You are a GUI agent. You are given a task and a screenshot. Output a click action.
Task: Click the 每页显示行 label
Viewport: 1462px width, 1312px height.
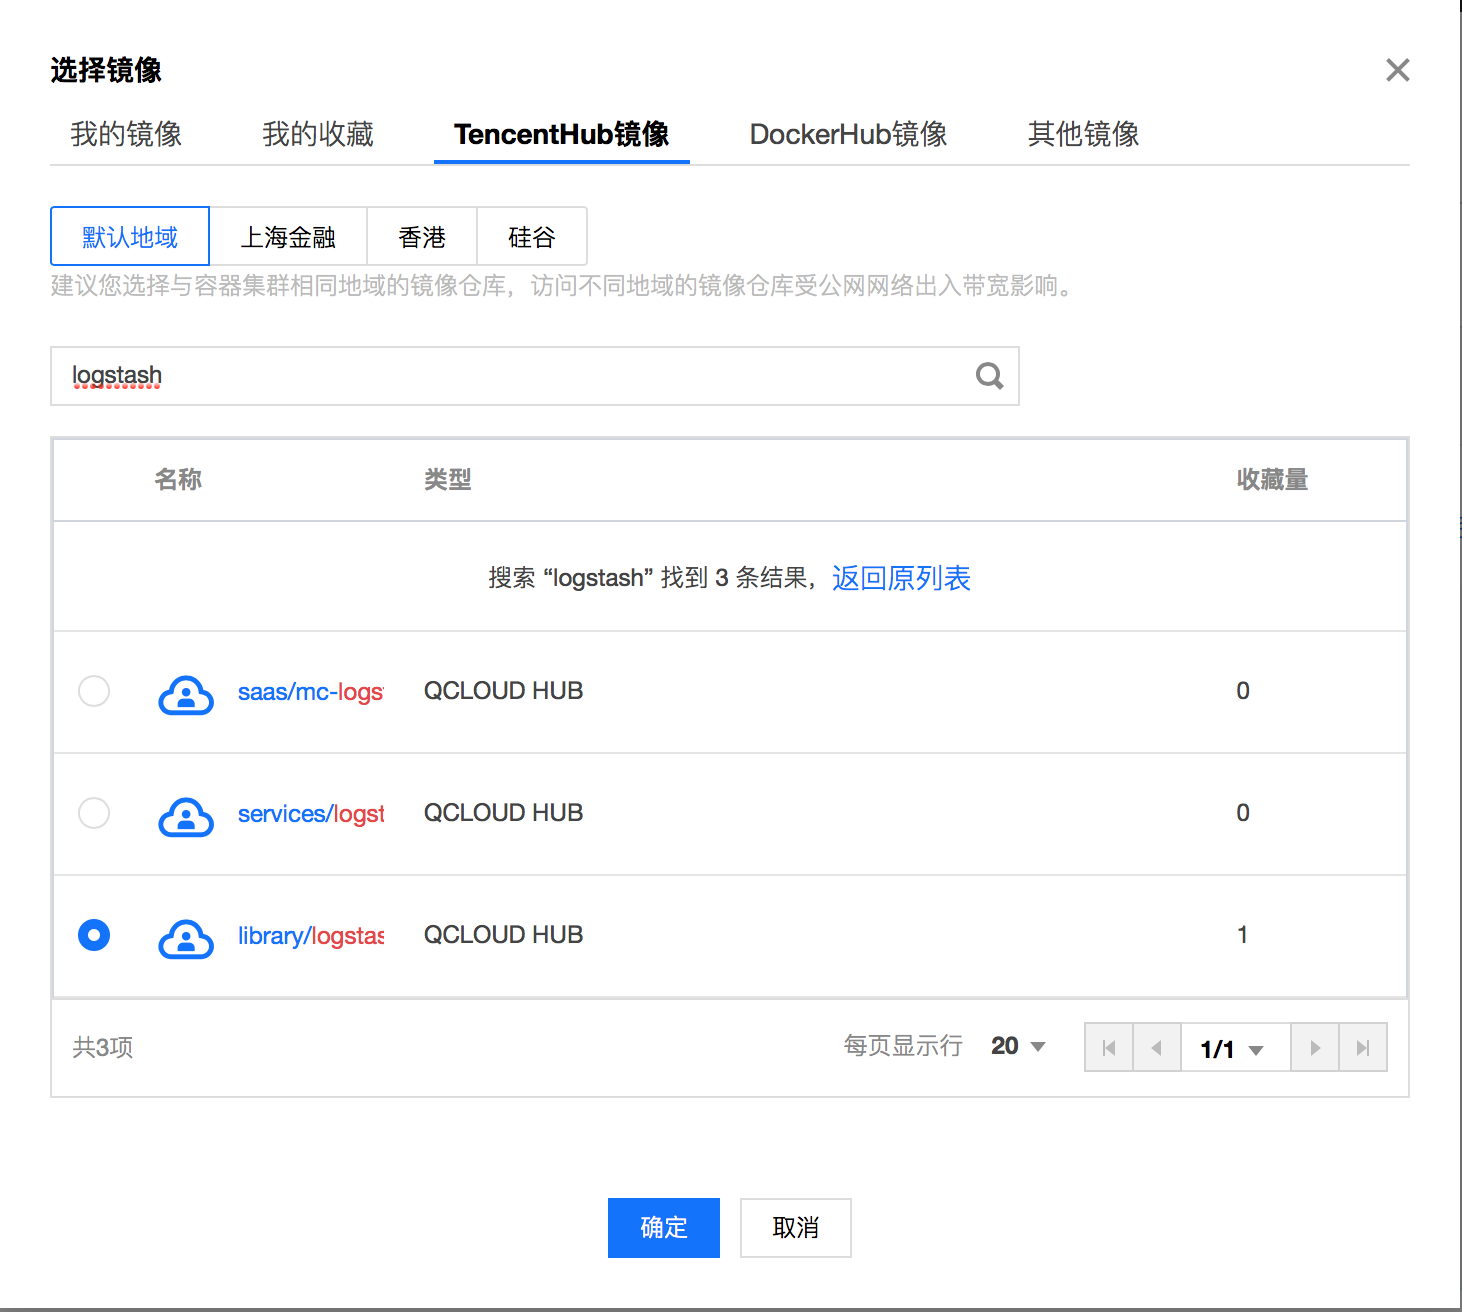903,1046
